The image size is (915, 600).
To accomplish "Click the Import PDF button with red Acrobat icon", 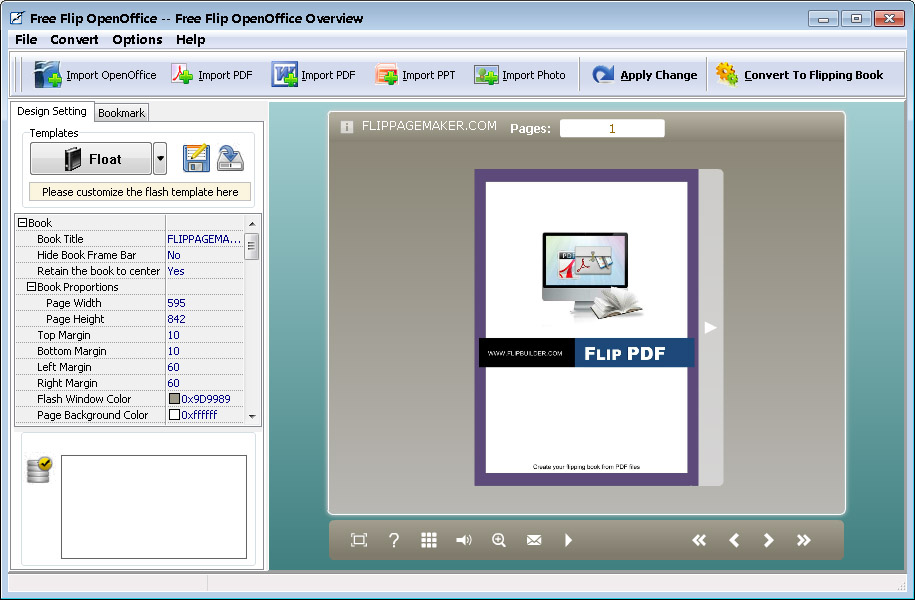I will (x=212, y=75).
